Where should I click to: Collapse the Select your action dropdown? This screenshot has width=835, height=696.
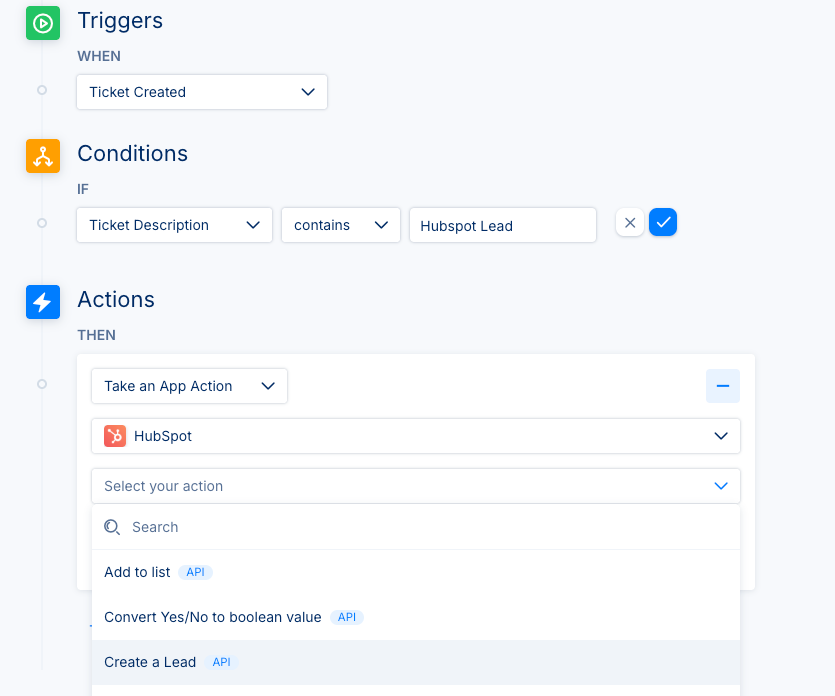(x=721, y=486)
